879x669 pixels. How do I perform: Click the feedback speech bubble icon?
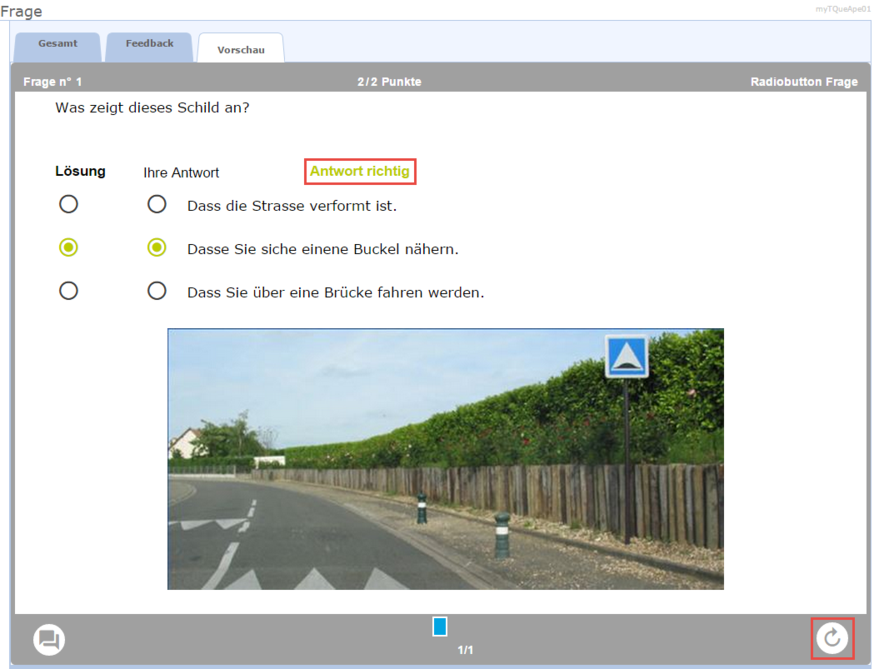coord(49,639)
